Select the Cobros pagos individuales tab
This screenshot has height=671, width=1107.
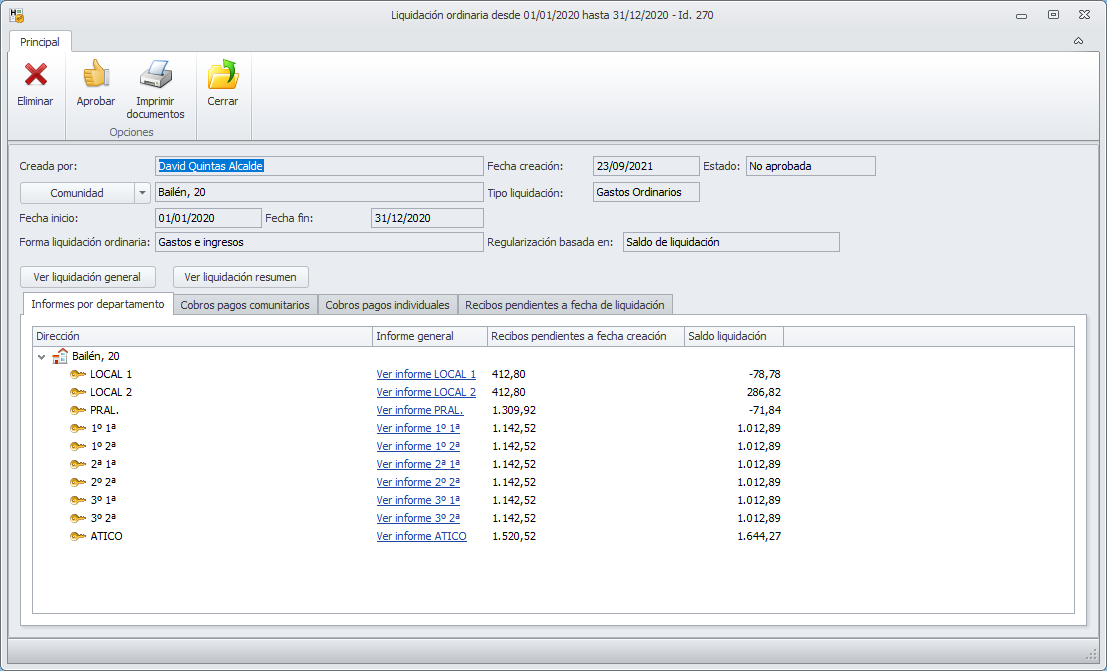coord(388,305)
